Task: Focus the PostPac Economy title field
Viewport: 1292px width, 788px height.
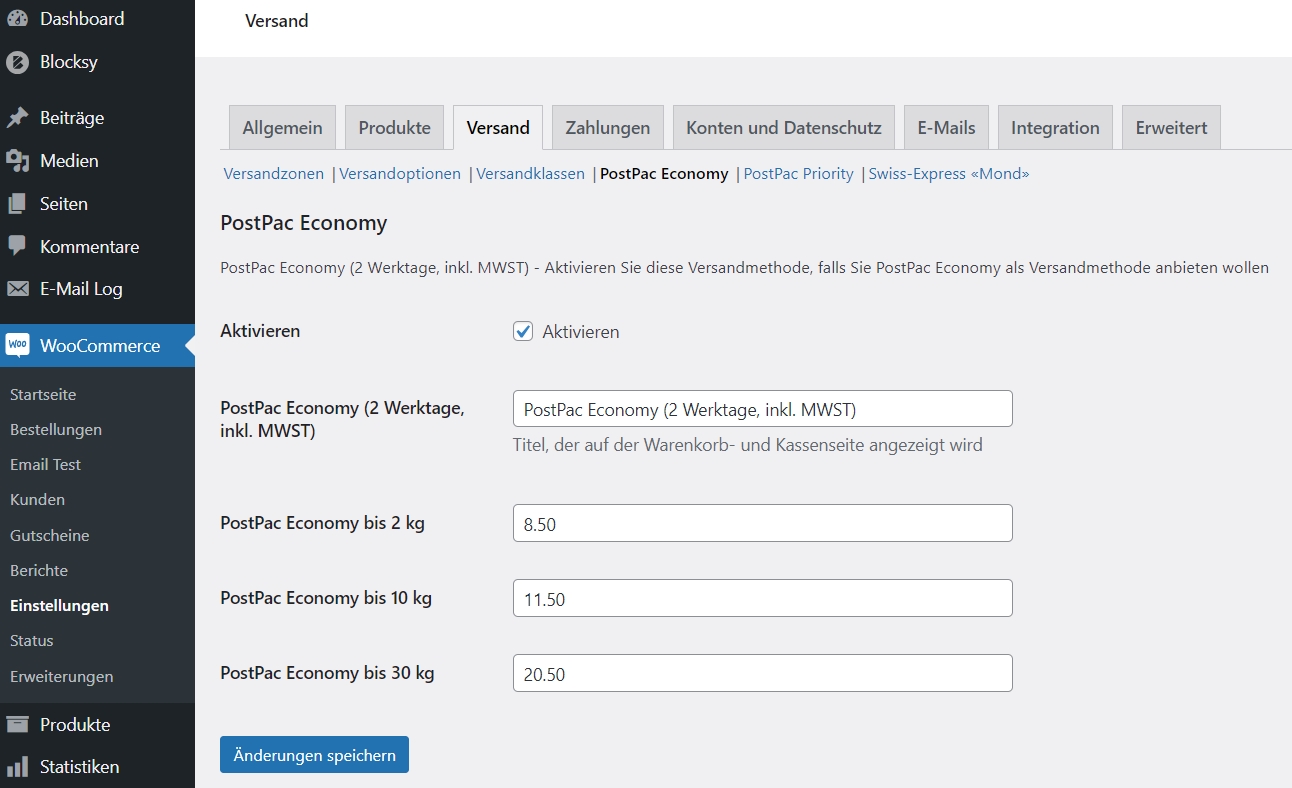Action: pyautogui.click(x=762, y=409)
